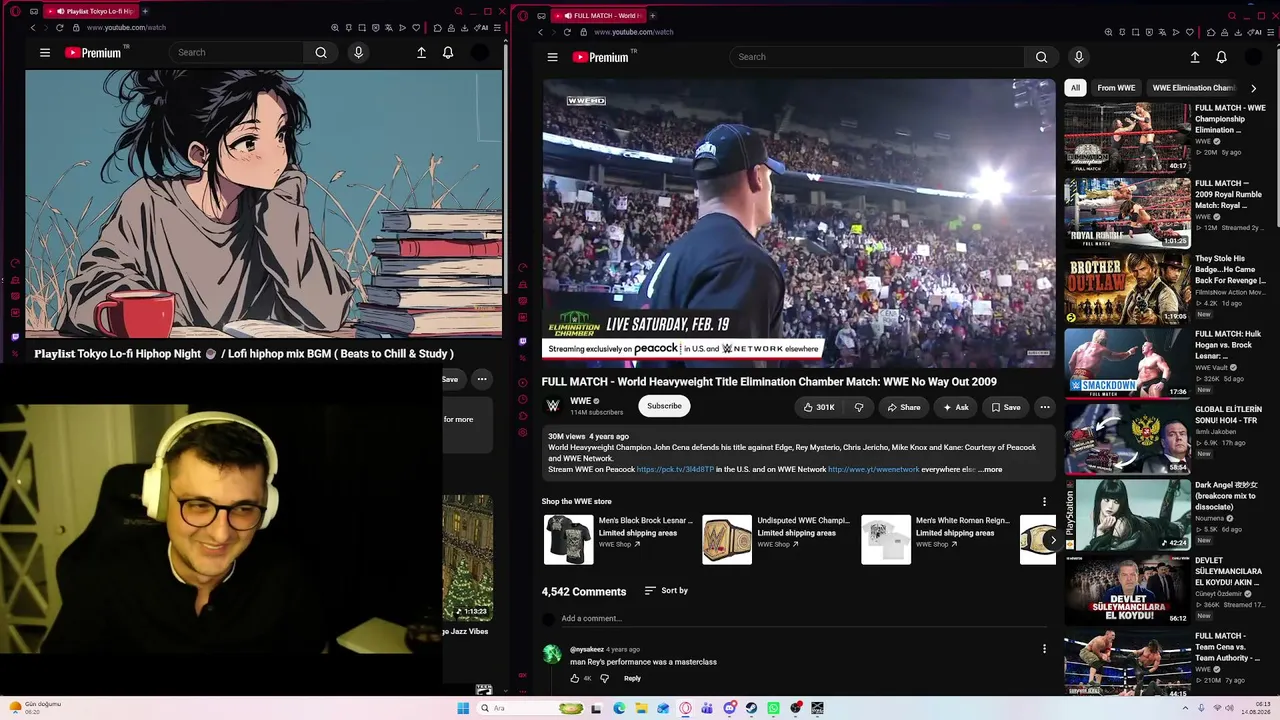Open the Create upload icon in the Lo-fi window
Image resolution: width=1280 pixels, height=720 pixels.
(421, 53)
